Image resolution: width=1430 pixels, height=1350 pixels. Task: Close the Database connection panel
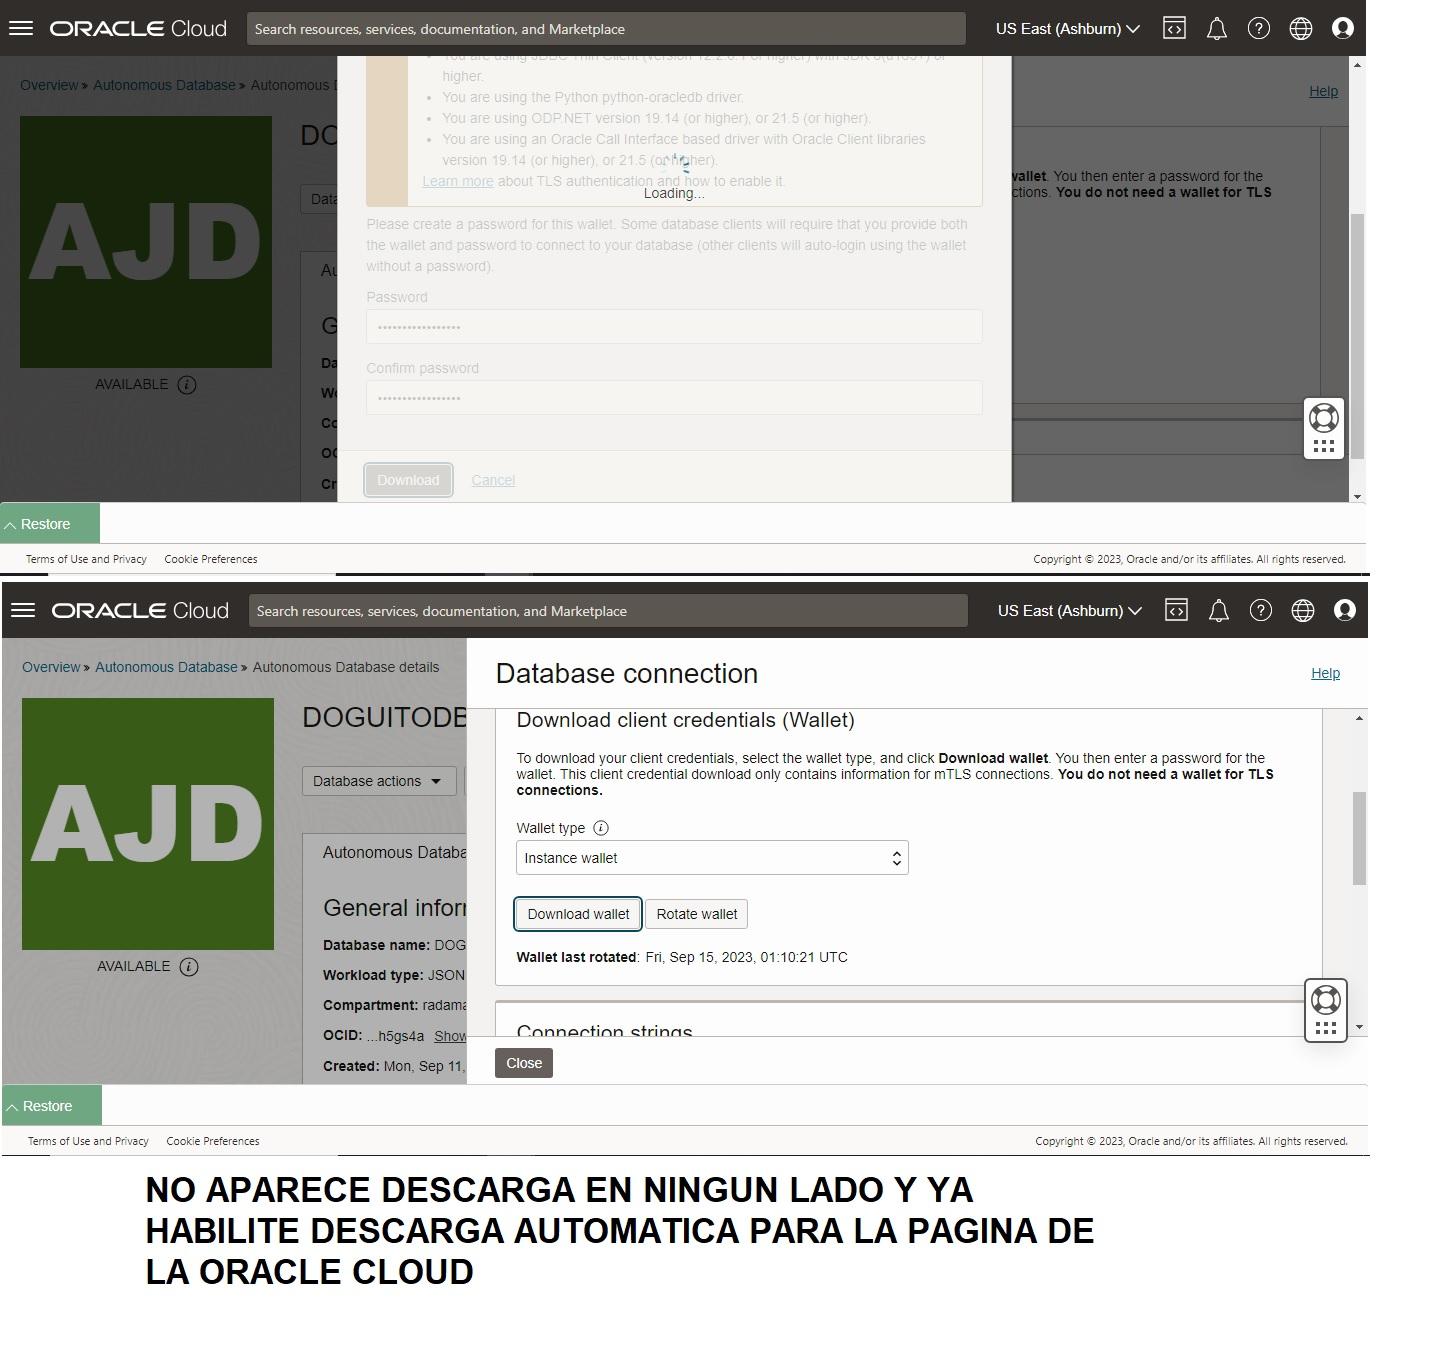coord(524,1063)
